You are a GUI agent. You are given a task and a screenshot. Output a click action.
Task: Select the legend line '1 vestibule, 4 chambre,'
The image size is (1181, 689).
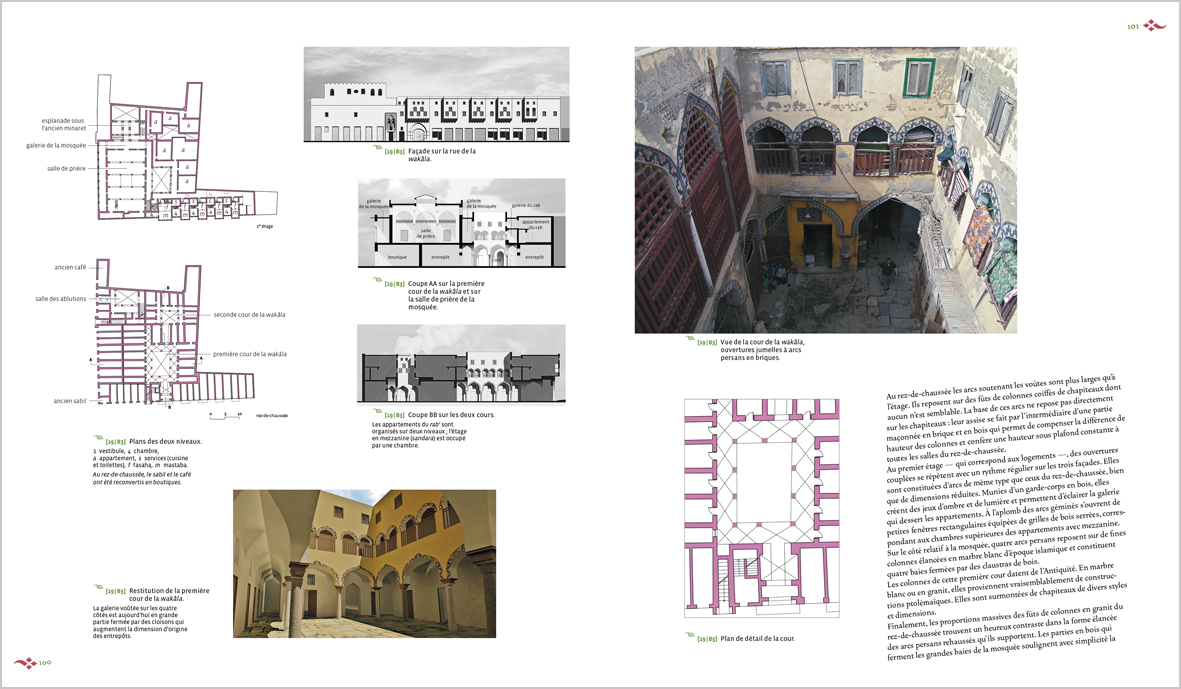pos(125,451)
